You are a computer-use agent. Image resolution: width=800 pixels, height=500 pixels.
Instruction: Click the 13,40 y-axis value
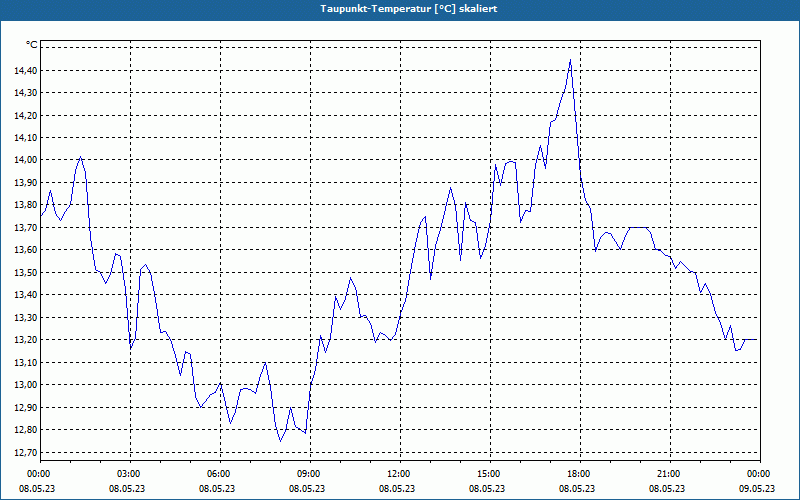pos(24,295)
